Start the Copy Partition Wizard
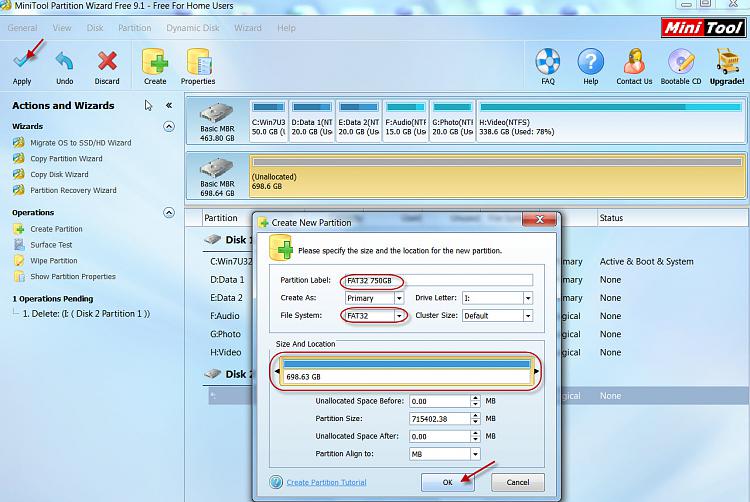750x502 pixels. pyautogui.click(x=66, y=158)
